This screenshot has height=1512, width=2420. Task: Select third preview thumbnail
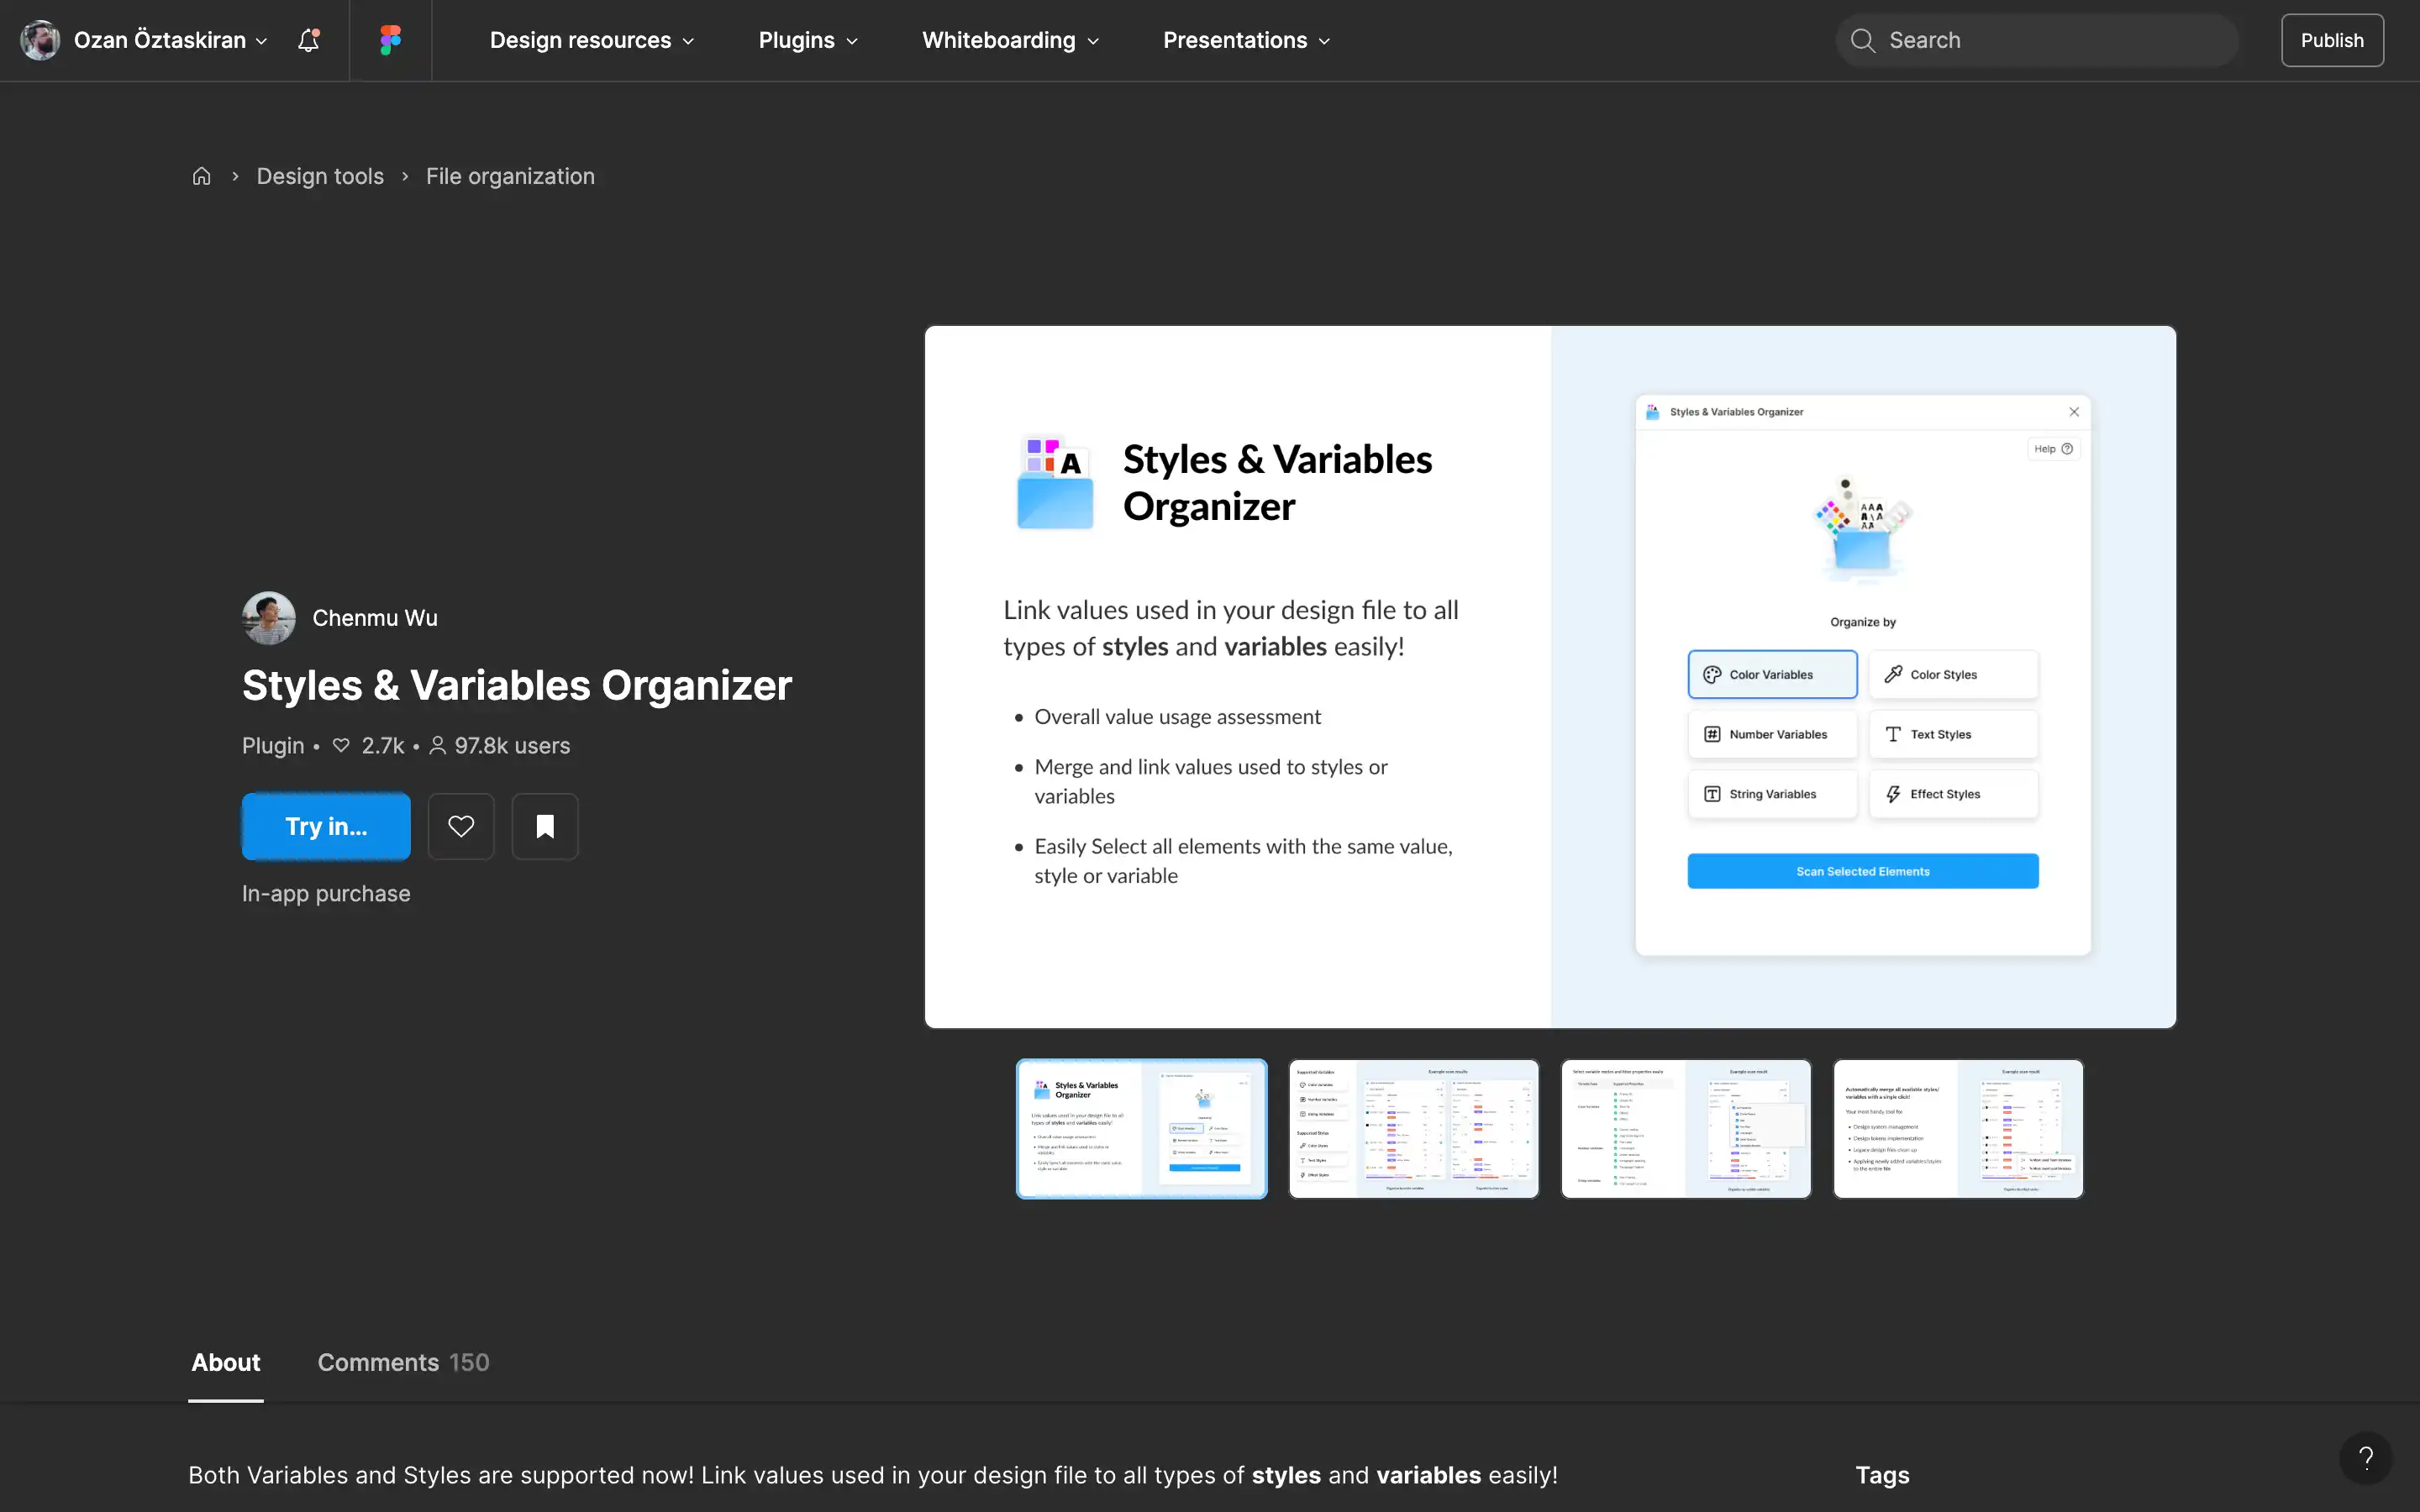click(1686, 1129)
